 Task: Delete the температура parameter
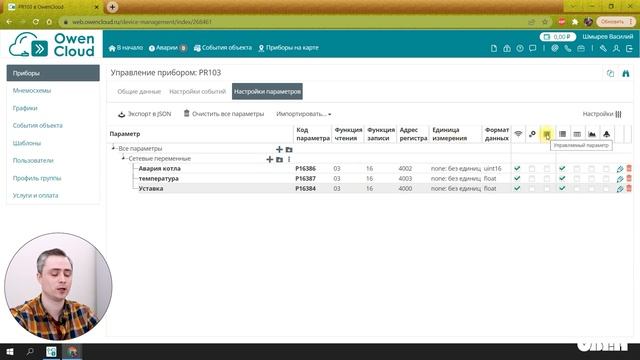coord(629,178)
